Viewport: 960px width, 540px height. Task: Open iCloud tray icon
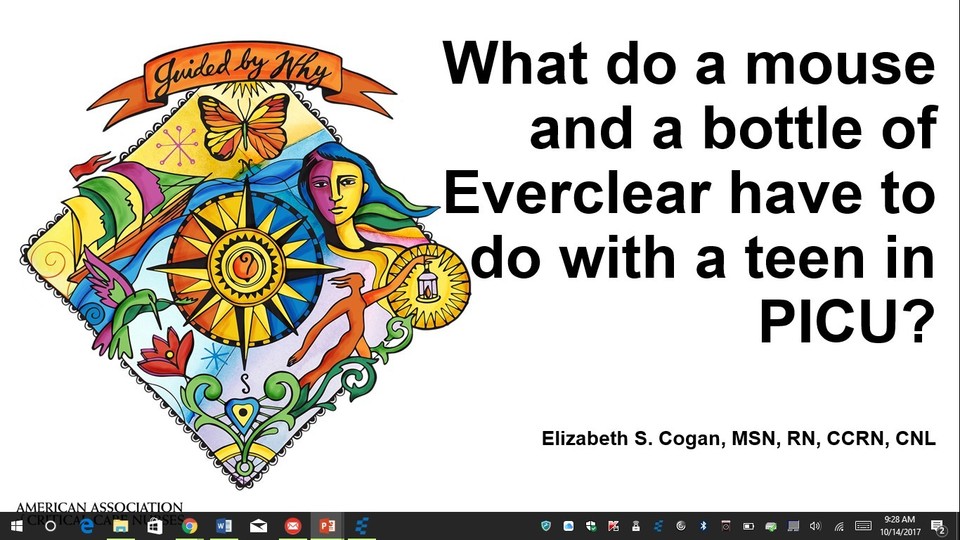coord(568,526)
